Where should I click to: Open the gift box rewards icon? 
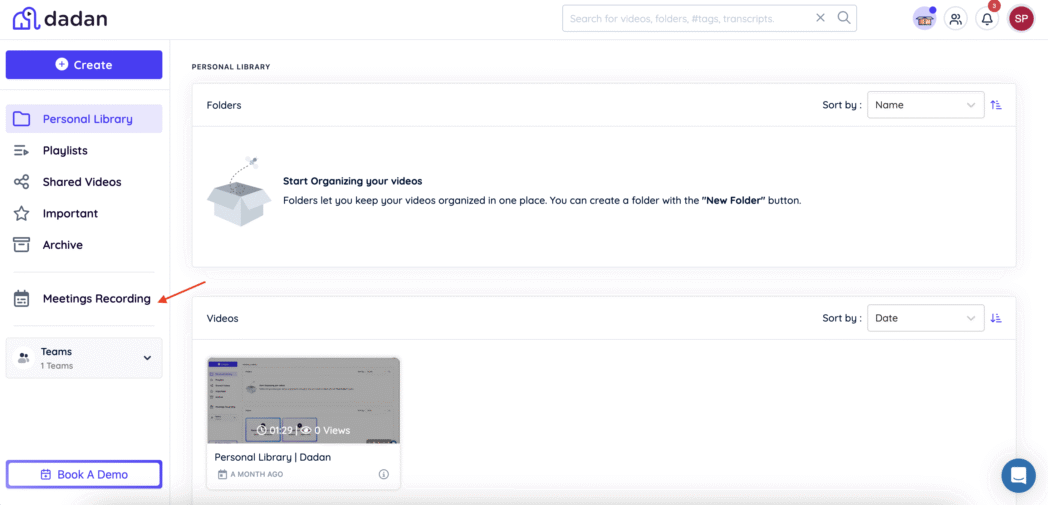[924, 19]
